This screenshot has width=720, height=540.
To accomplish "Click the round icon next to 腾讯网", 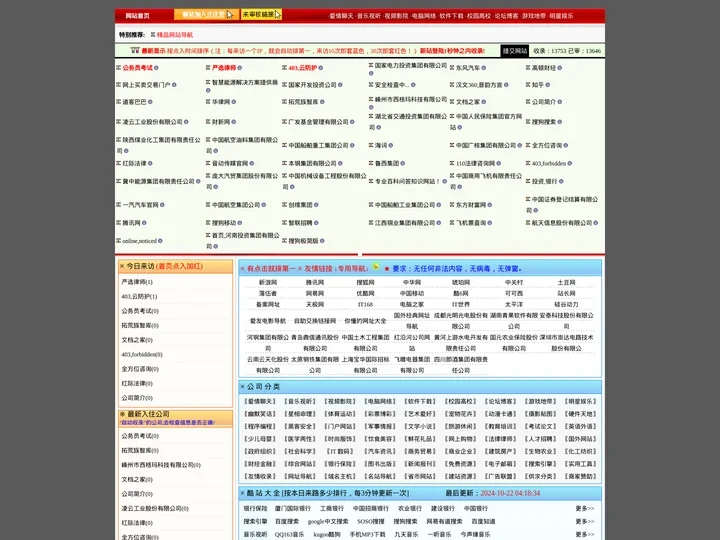I will coord(144,223).
